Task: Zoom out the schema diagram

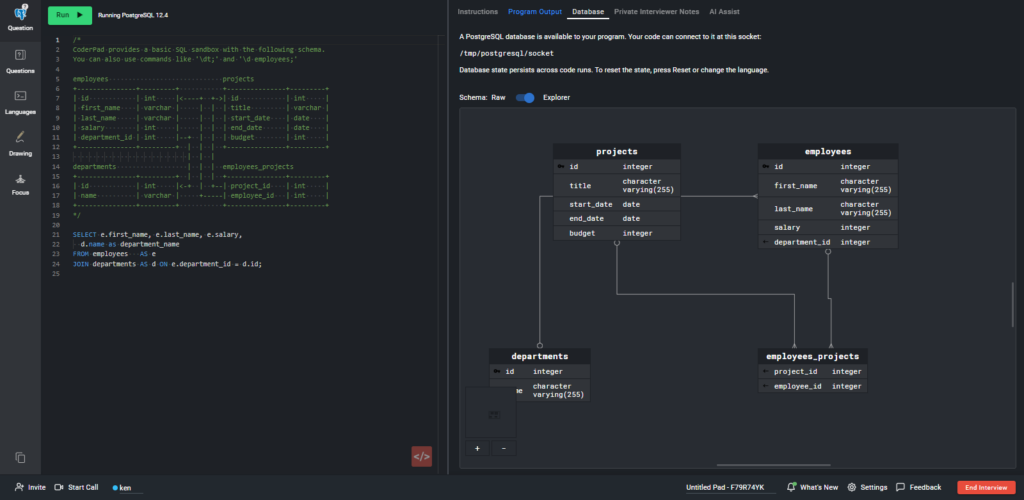Action: point(503,449)
